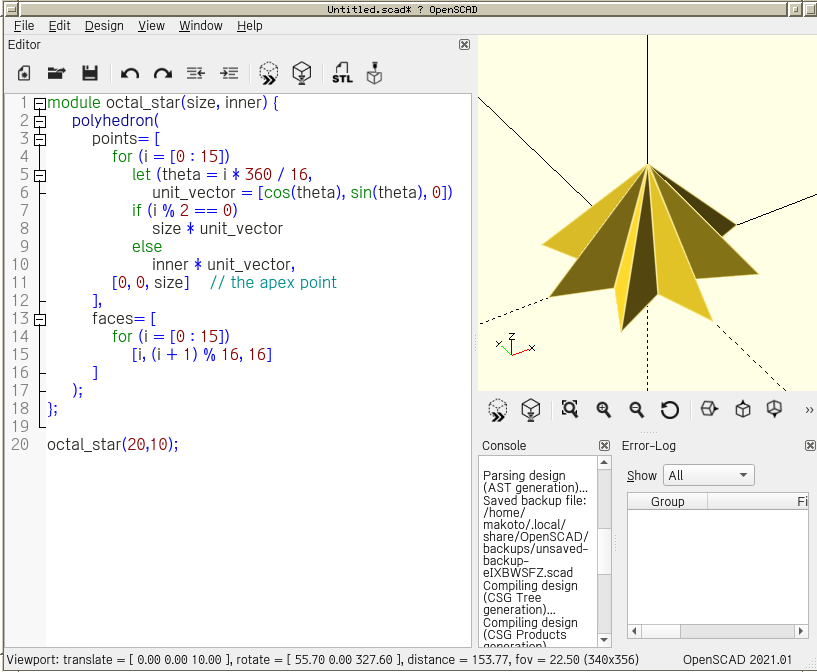Open the Show All dropdown in Error-Log
The width and height of the screenshot is (817, 672).
click(709, 475)
